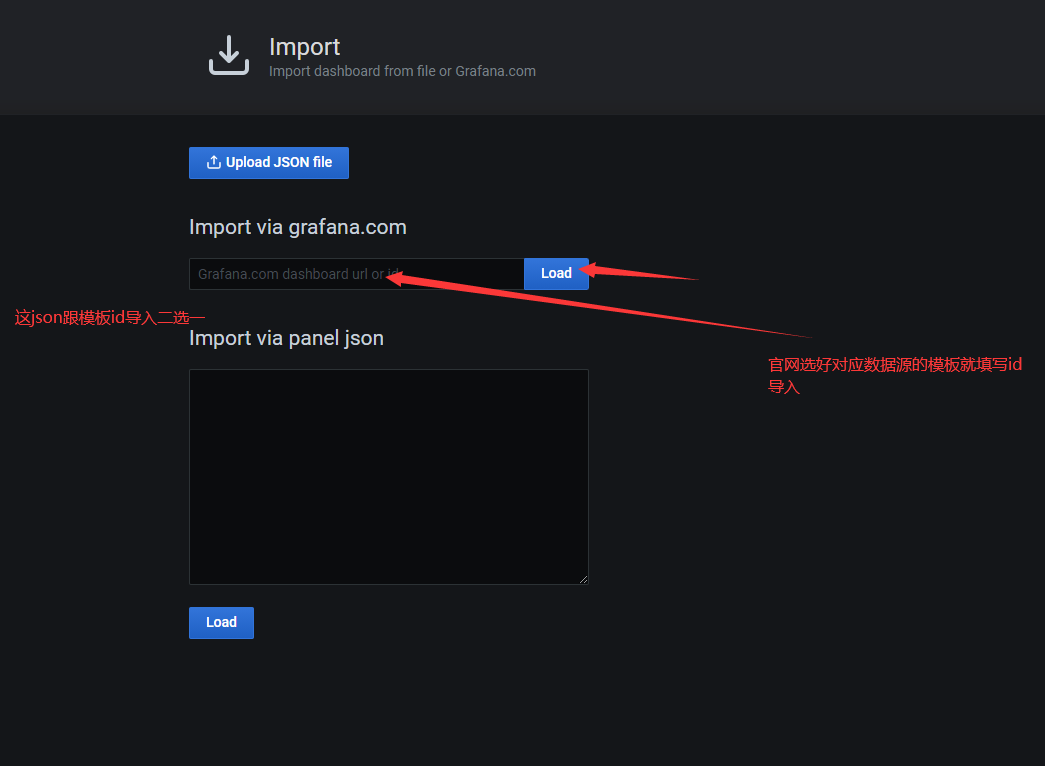
Task: Focus the Grafana.com dashboard url or id field
Action: tap(357, 274)
